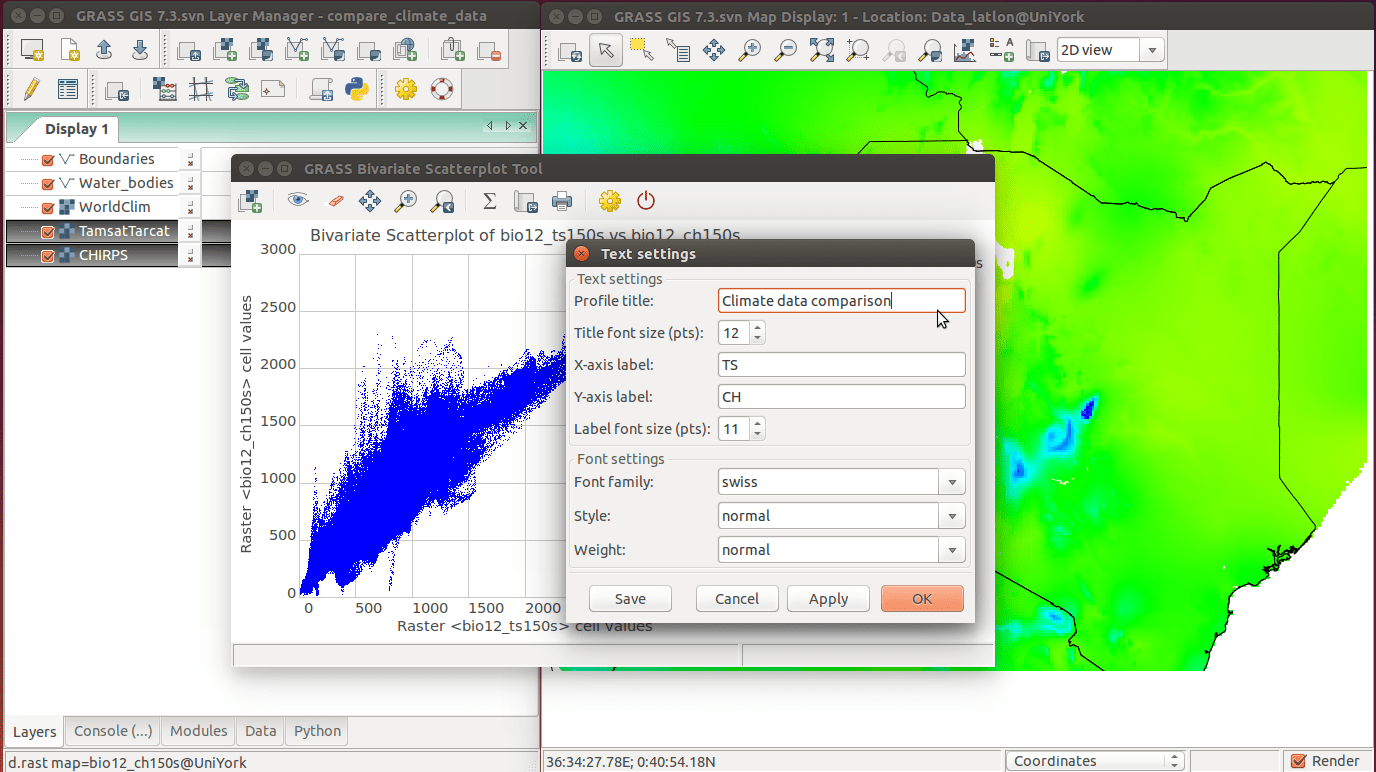This screenshot has height=772, width=1376.
Task: Disable the WorldClim layer visibility
Action: [48, 207]
